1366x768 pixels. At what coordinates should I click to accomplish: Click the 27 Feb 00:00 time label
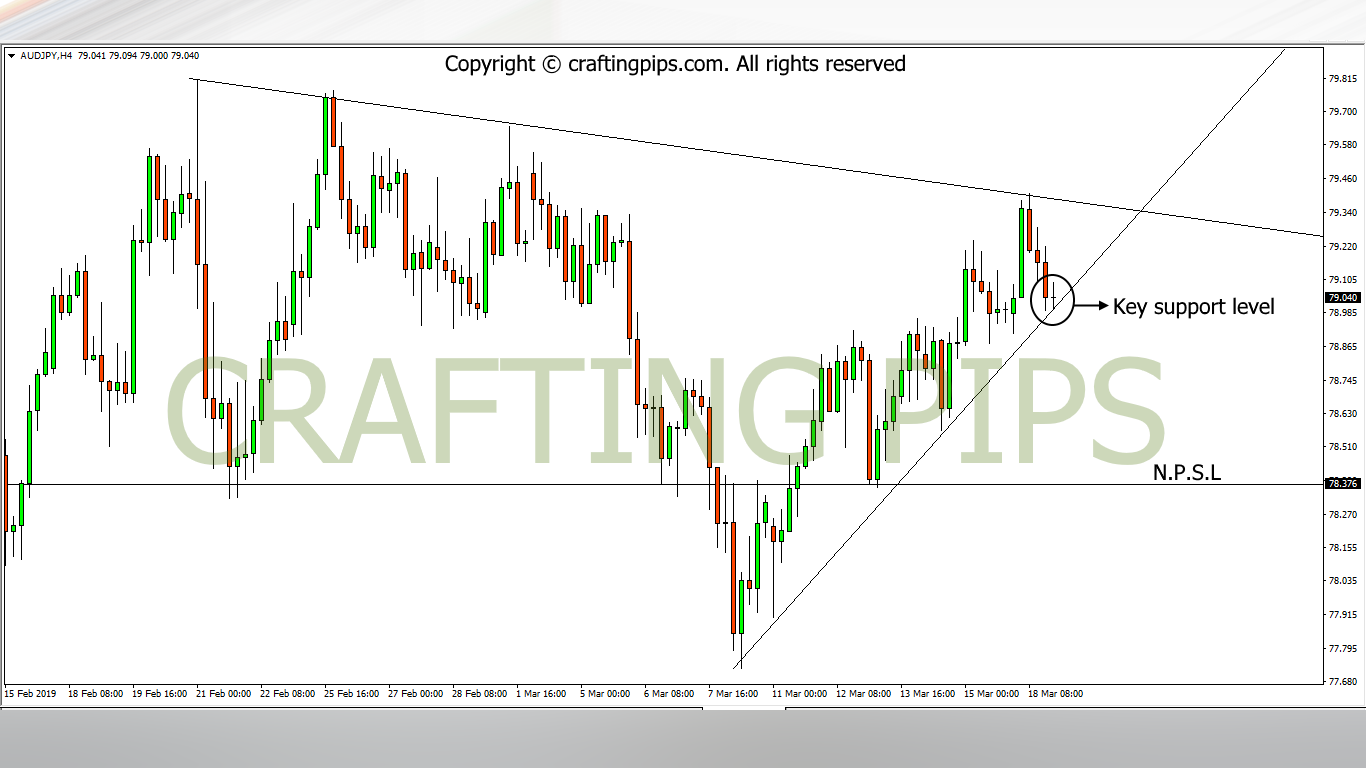(415, 693)
